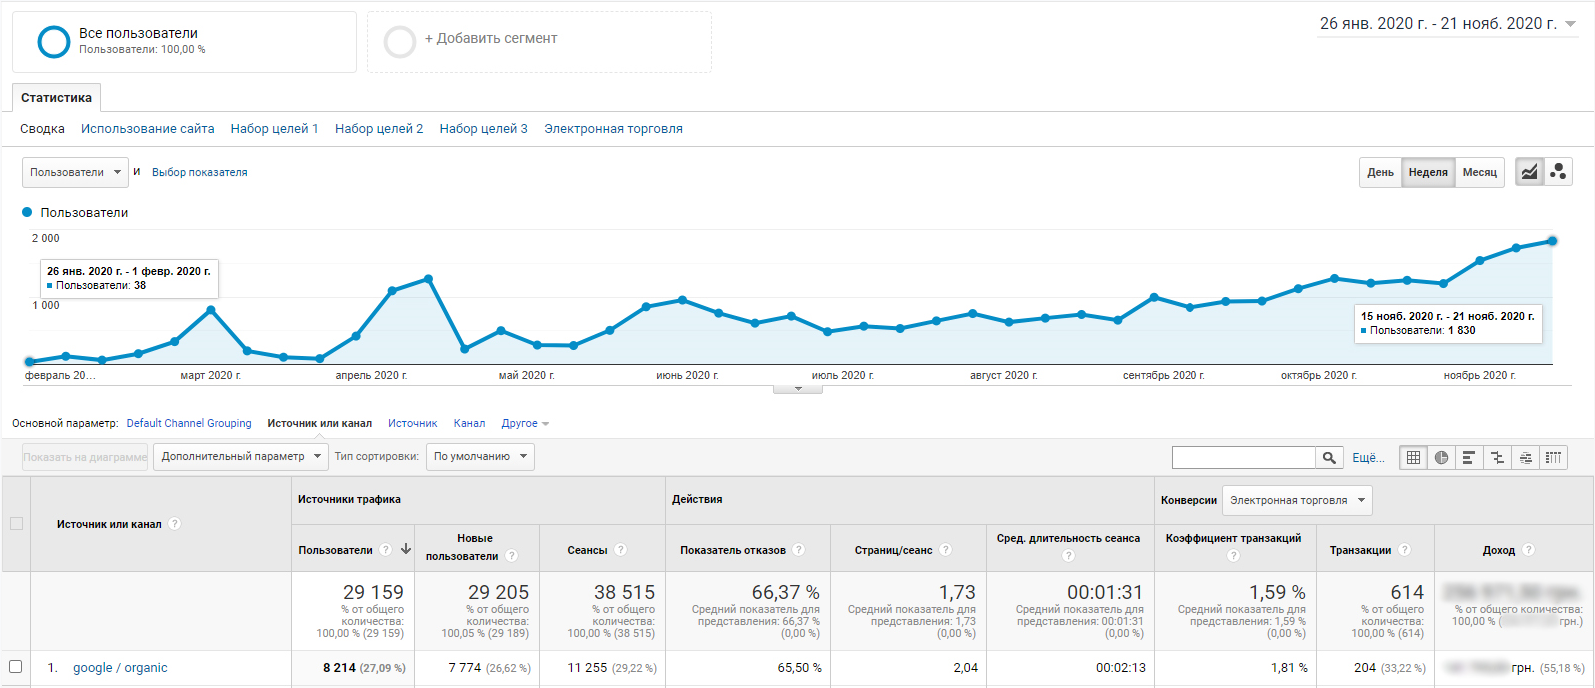
Task: Toggle the select-all header checkbox
Action: tap(16, 523)
